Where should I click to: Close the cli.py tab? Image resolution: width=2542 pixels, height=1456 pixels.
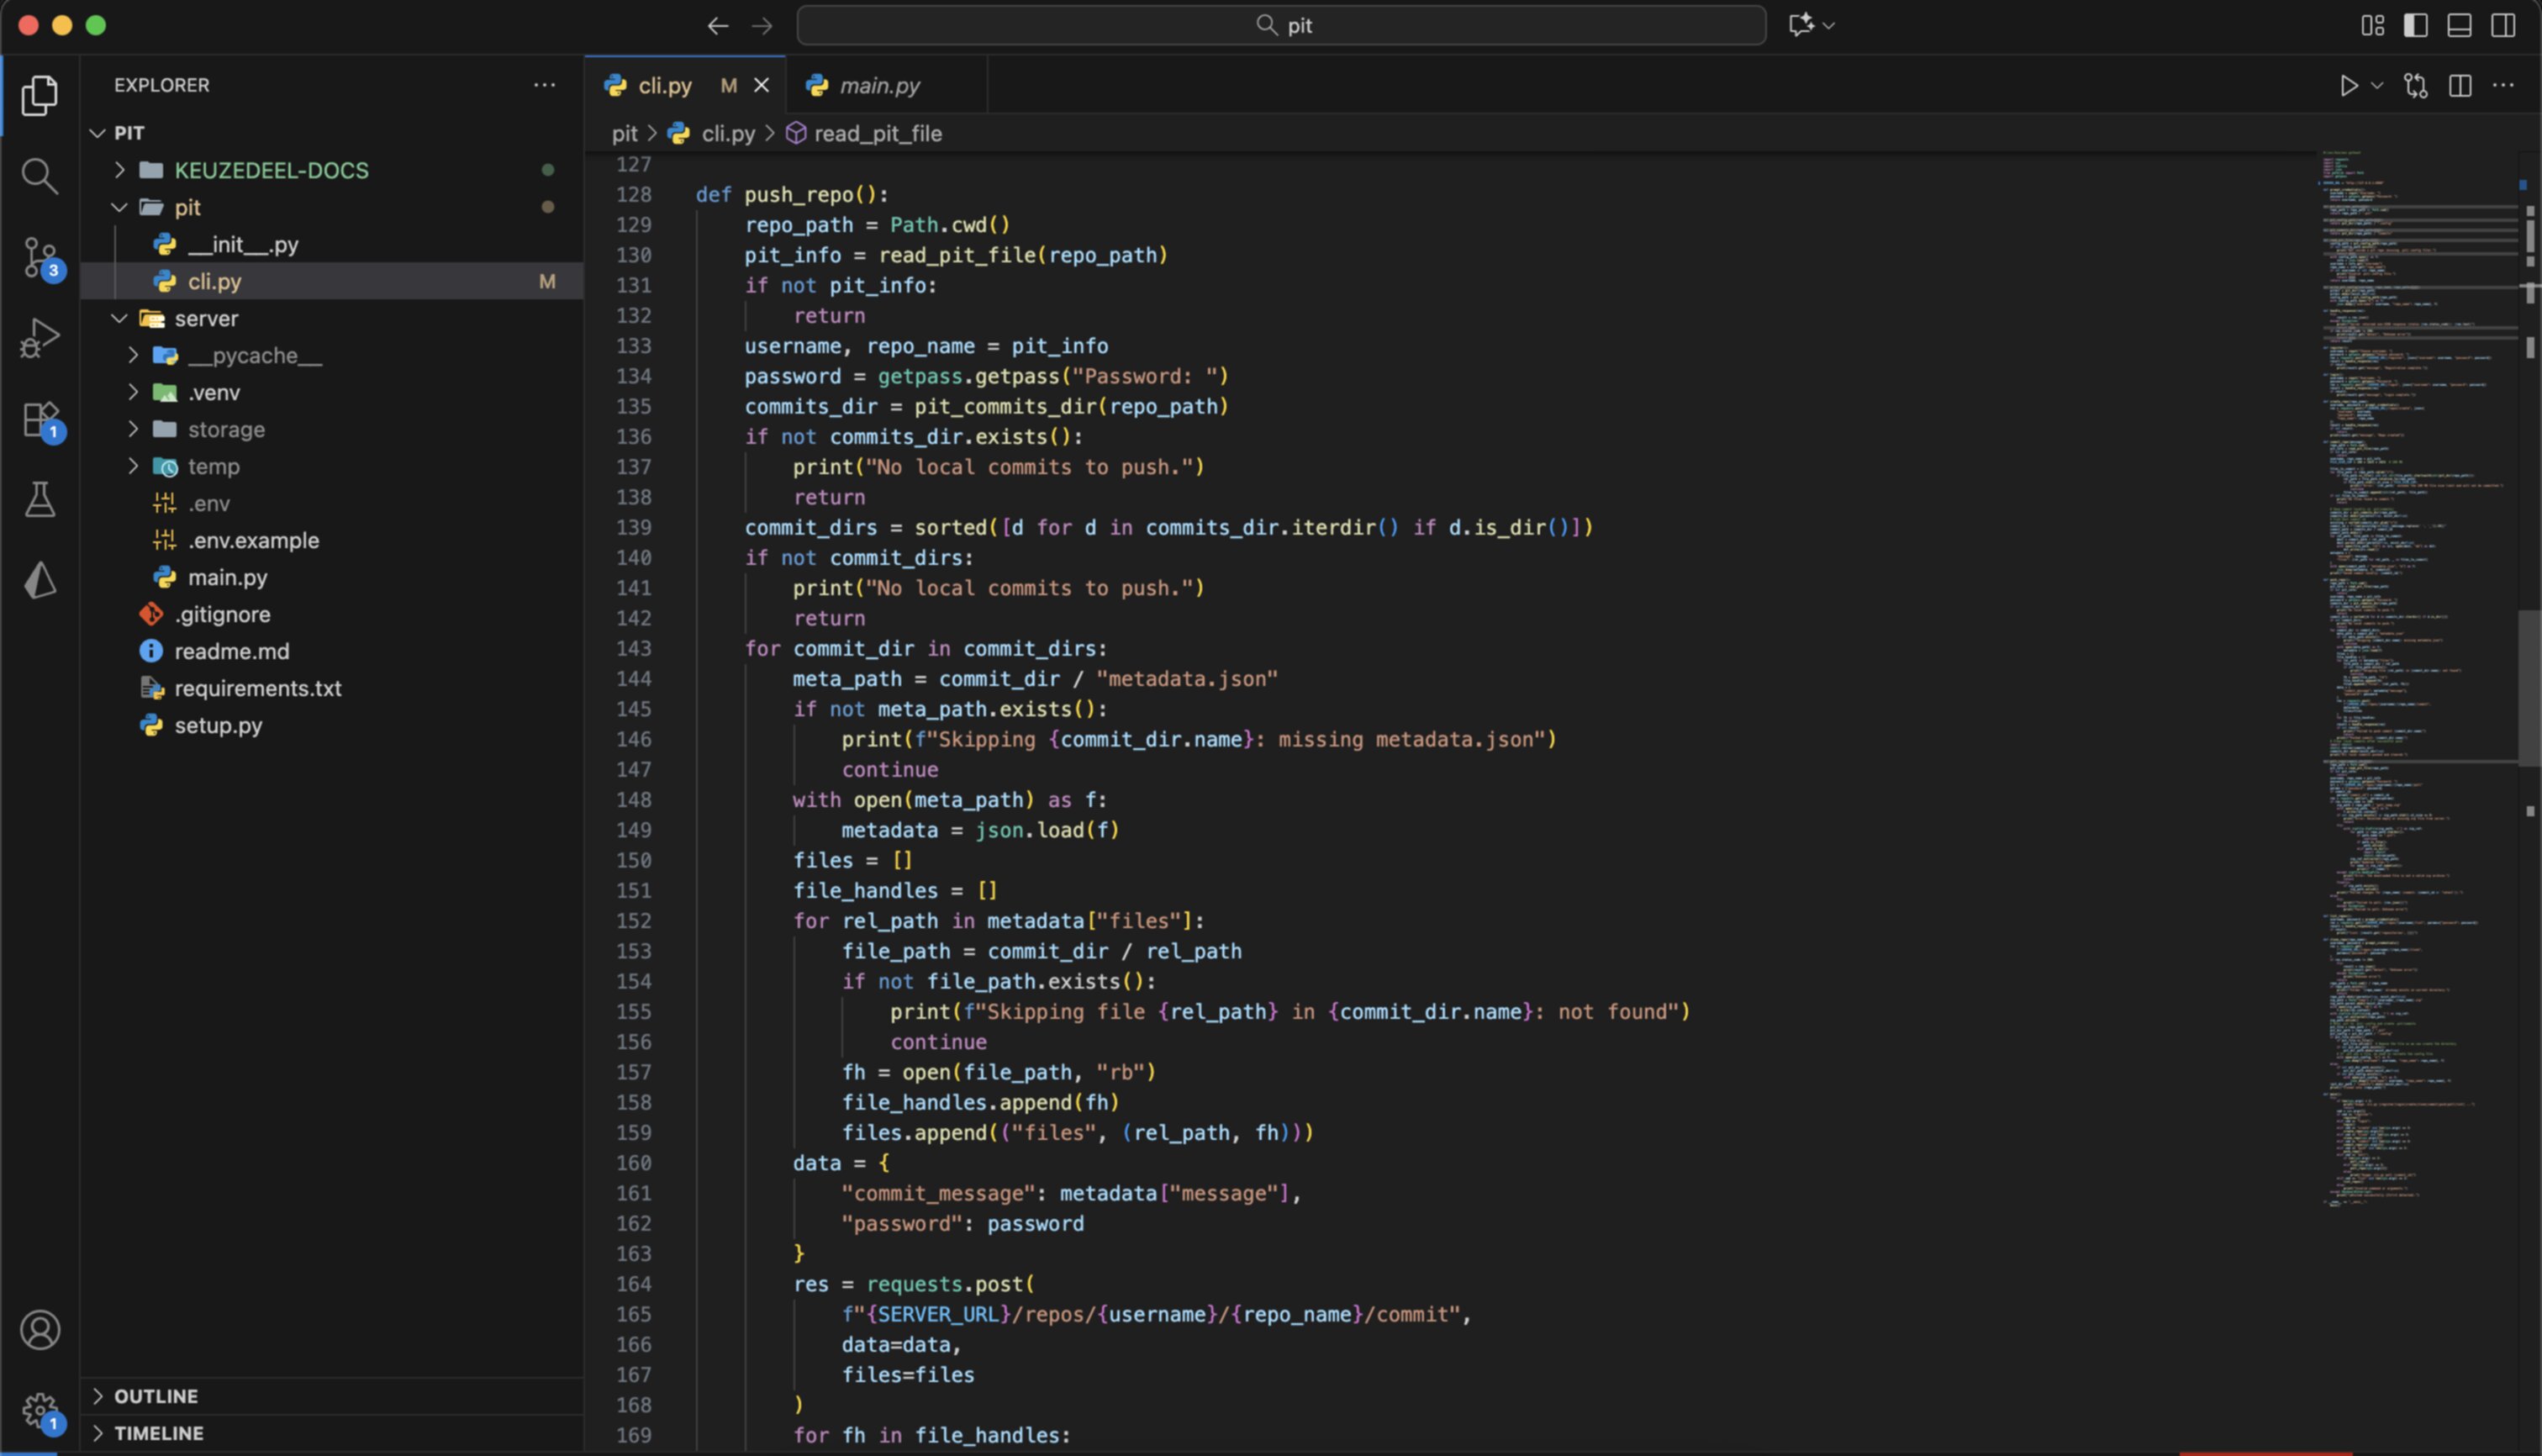761,86
